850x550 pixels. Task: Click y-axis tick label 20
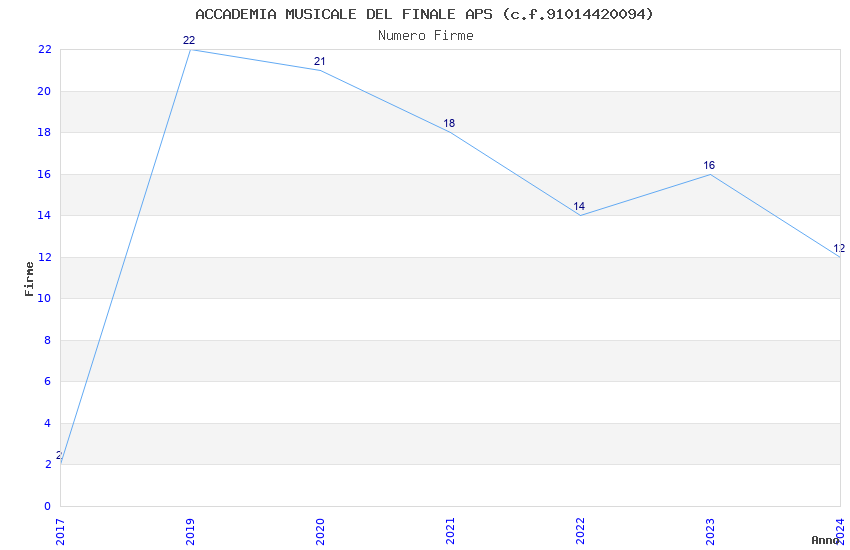(44, 91)
